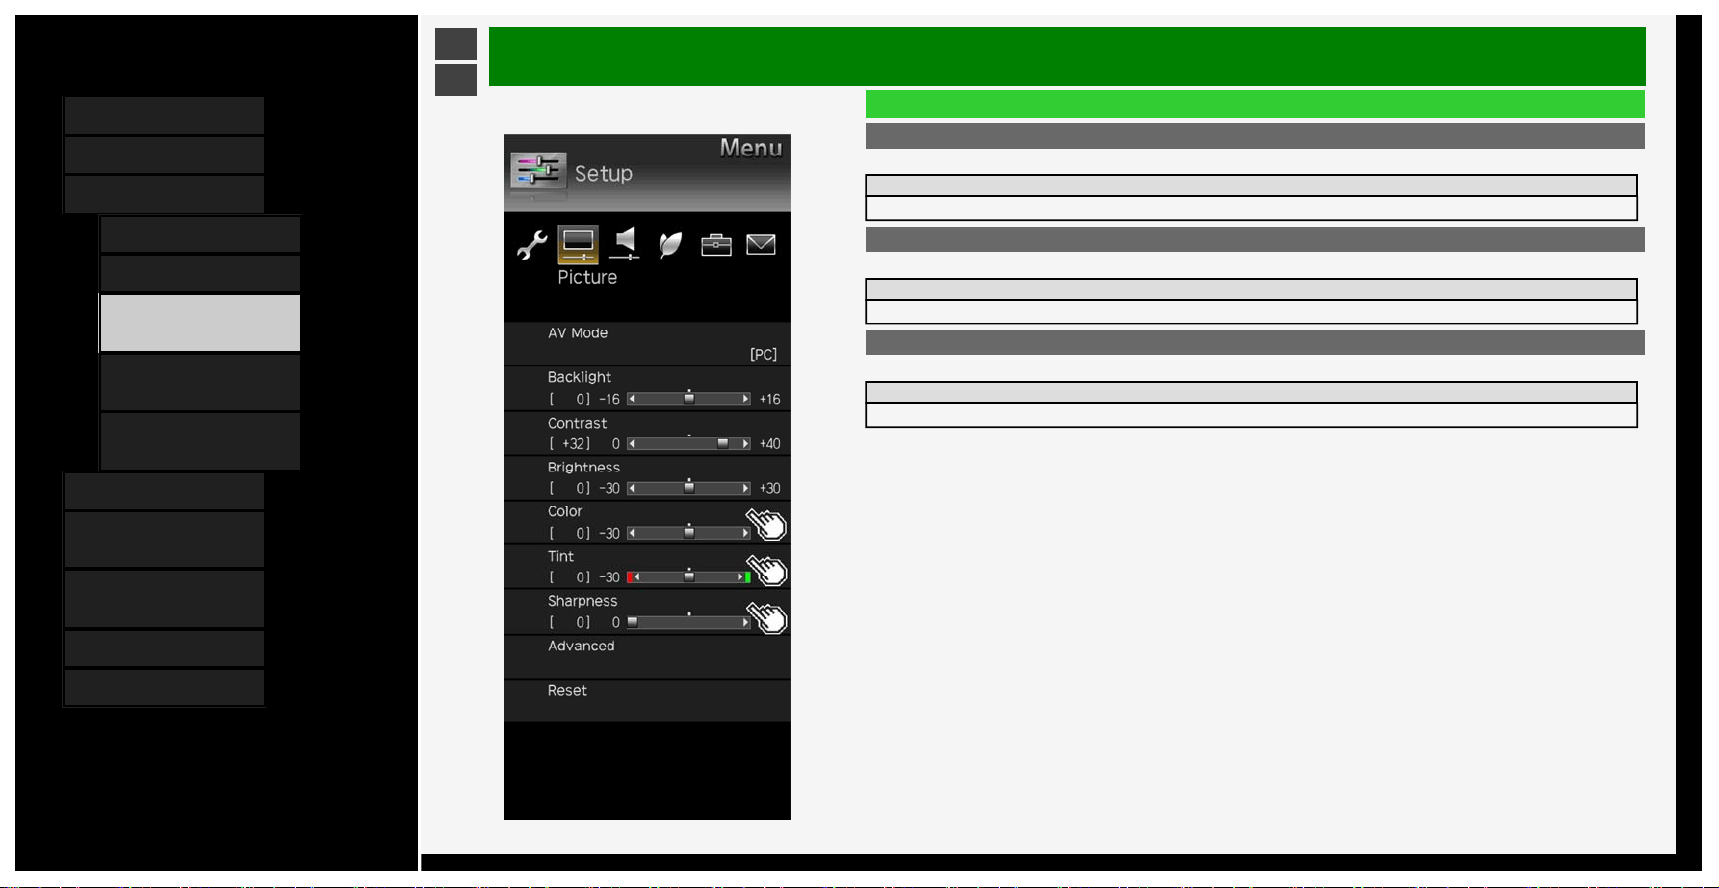Click Brightness slider right arrow

pos(745,489)
